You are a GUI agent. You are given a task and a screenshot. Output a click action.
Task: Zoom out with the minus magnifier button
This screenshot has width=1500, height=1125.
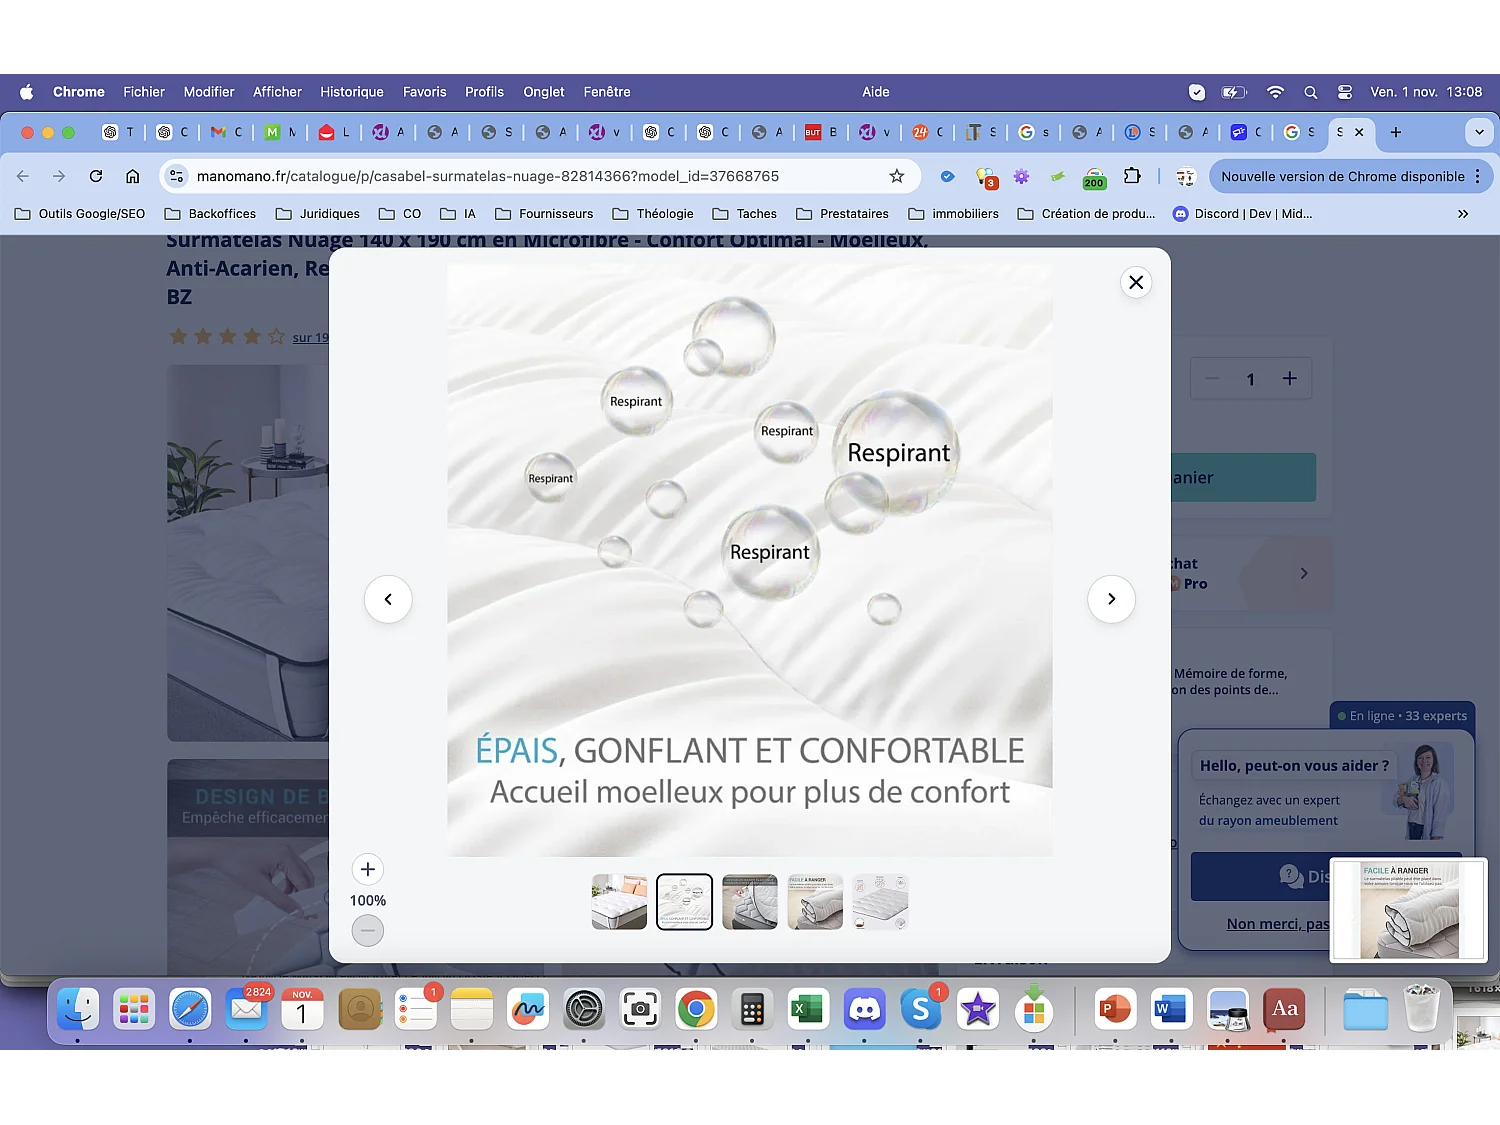(367, 931)
